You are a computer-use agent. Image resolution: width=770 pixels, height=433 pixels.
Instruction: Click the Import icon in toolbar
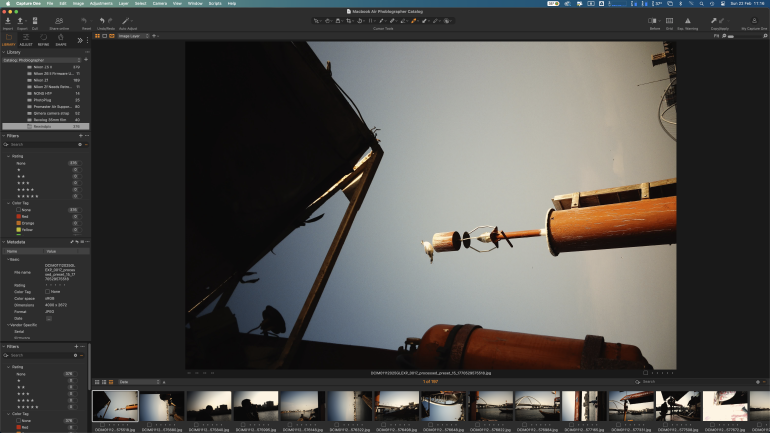(8, 20)
